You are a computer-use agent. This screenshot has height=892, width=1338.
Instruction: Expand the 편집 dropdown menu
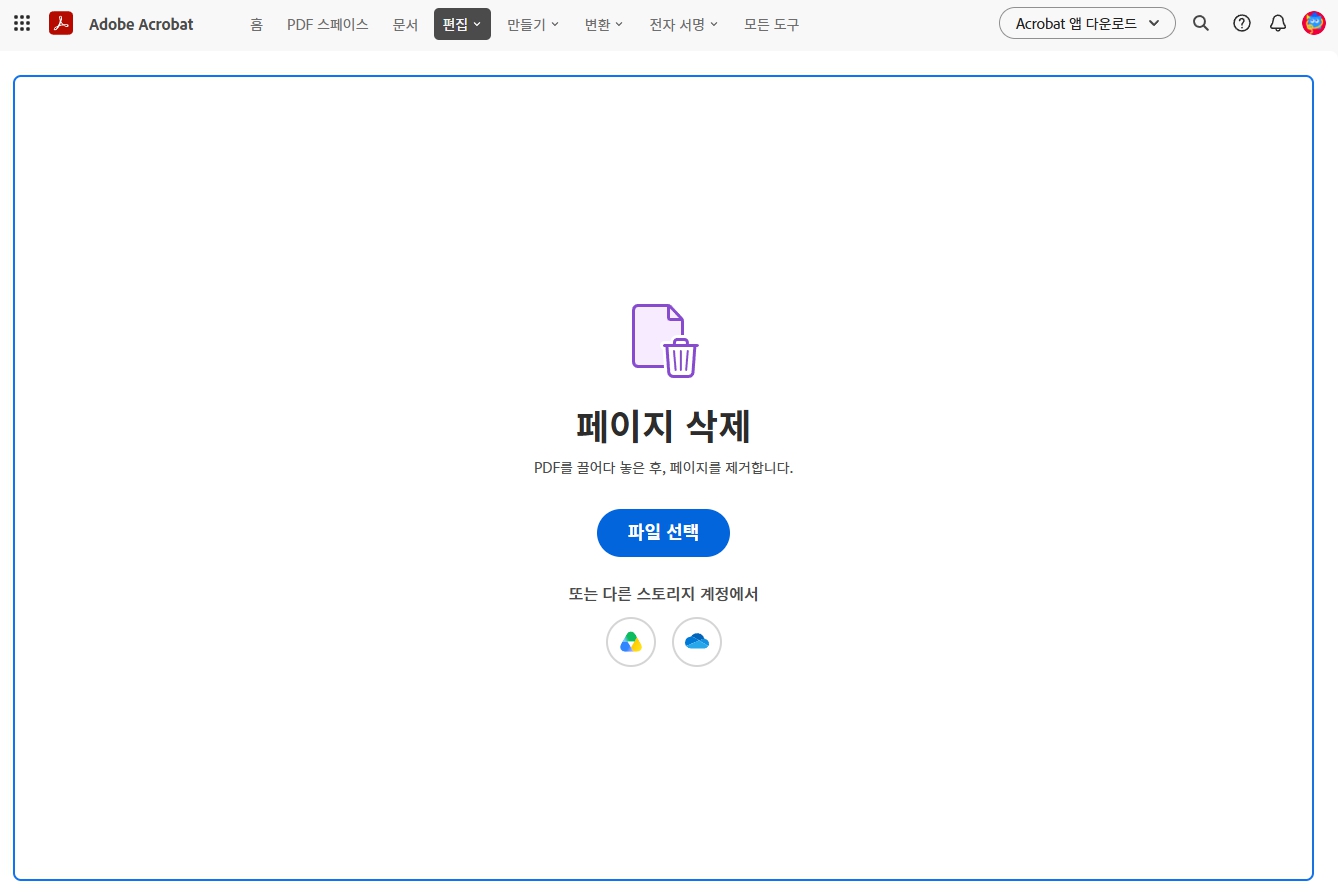coord(462,24)
